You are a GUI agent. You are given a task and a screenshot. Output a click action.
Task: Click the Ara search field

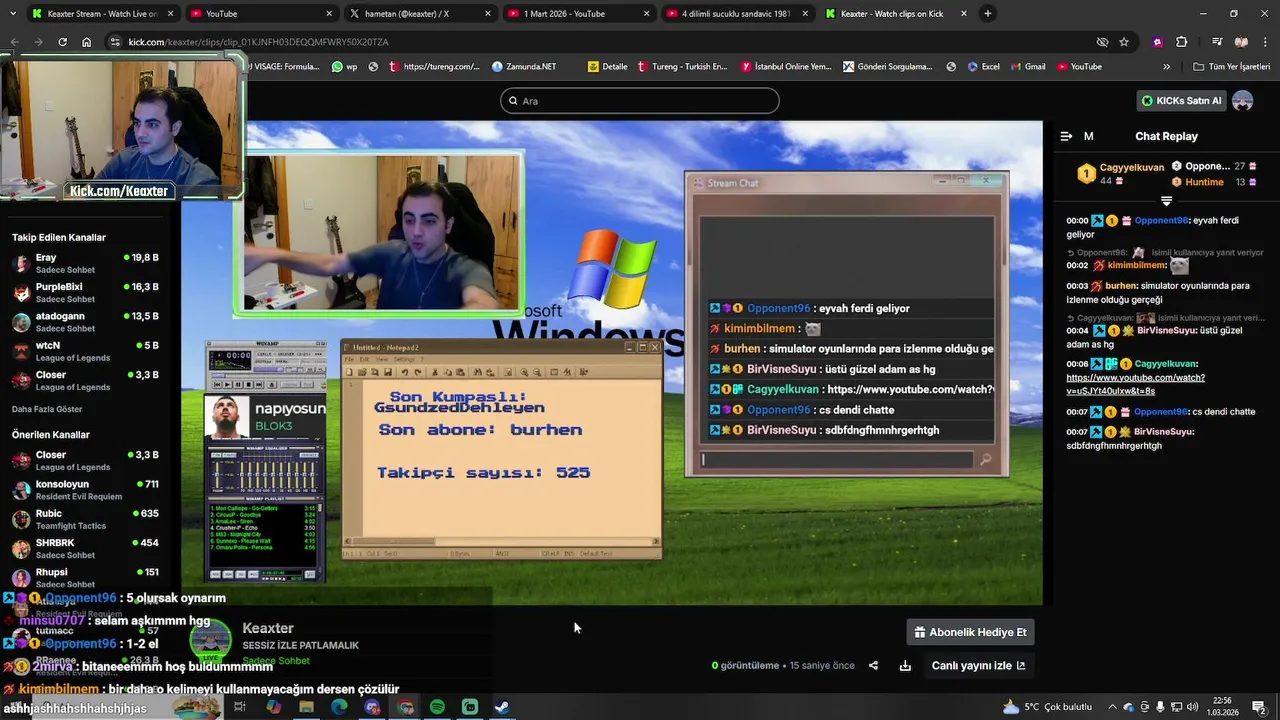(640, 100)
